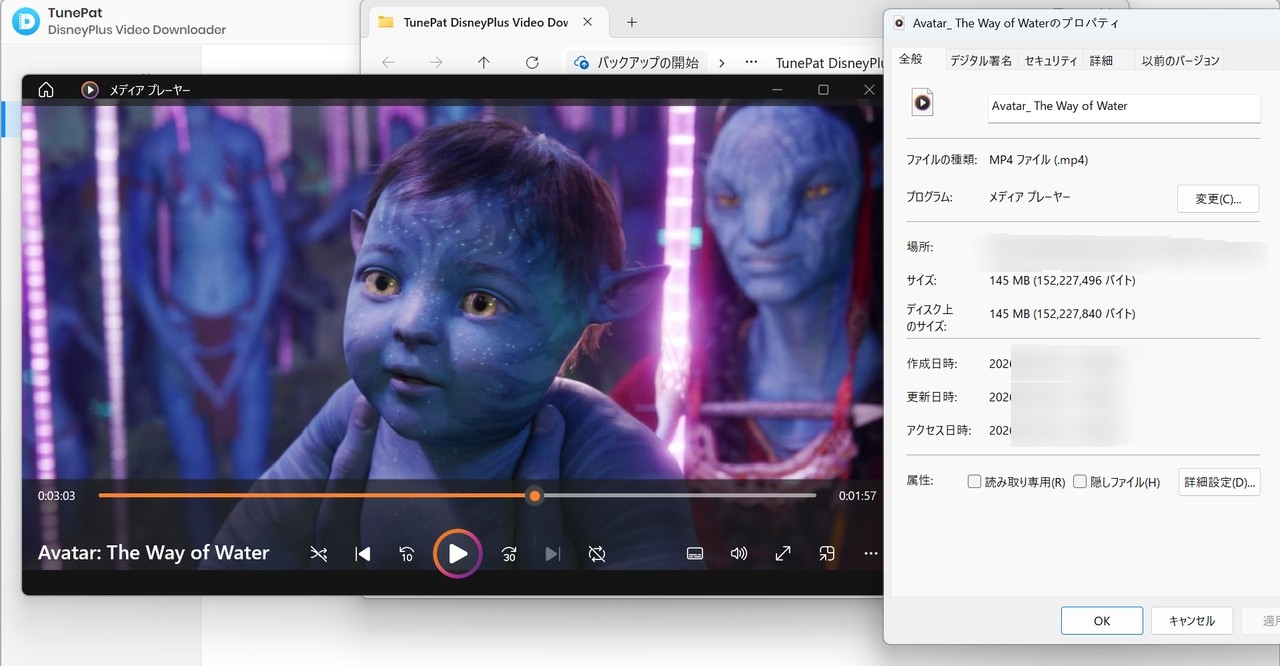Open Explorer breadcrumb overflow ellipsis
This screenshot has width=1280, height=666.
[751, 62]
